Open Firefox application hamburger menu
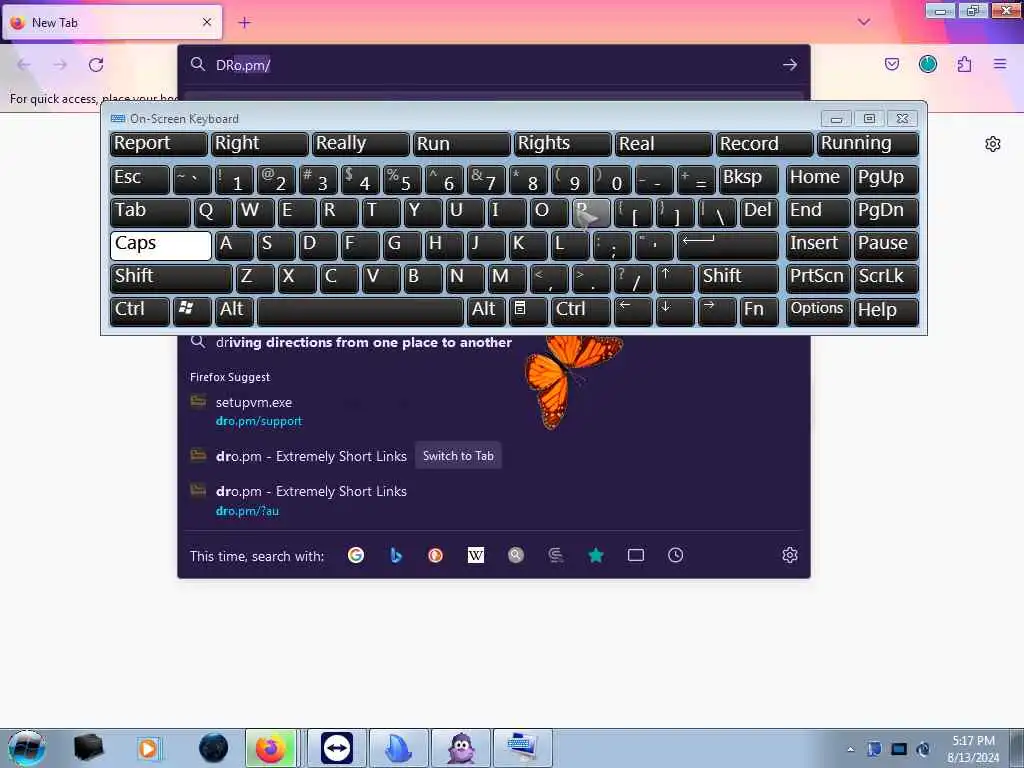 [x=1000, y=64]
